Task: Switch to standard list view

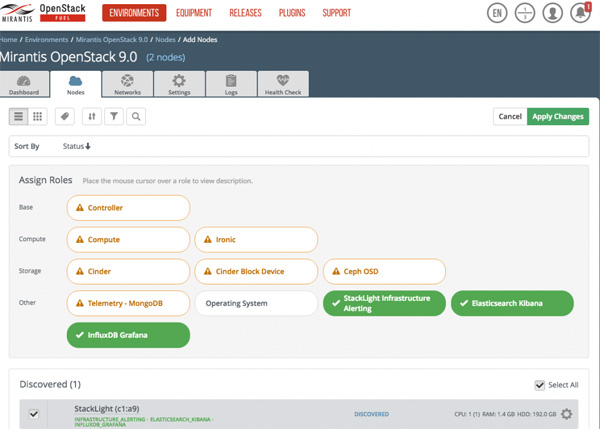Action: [x=18, y=116]
